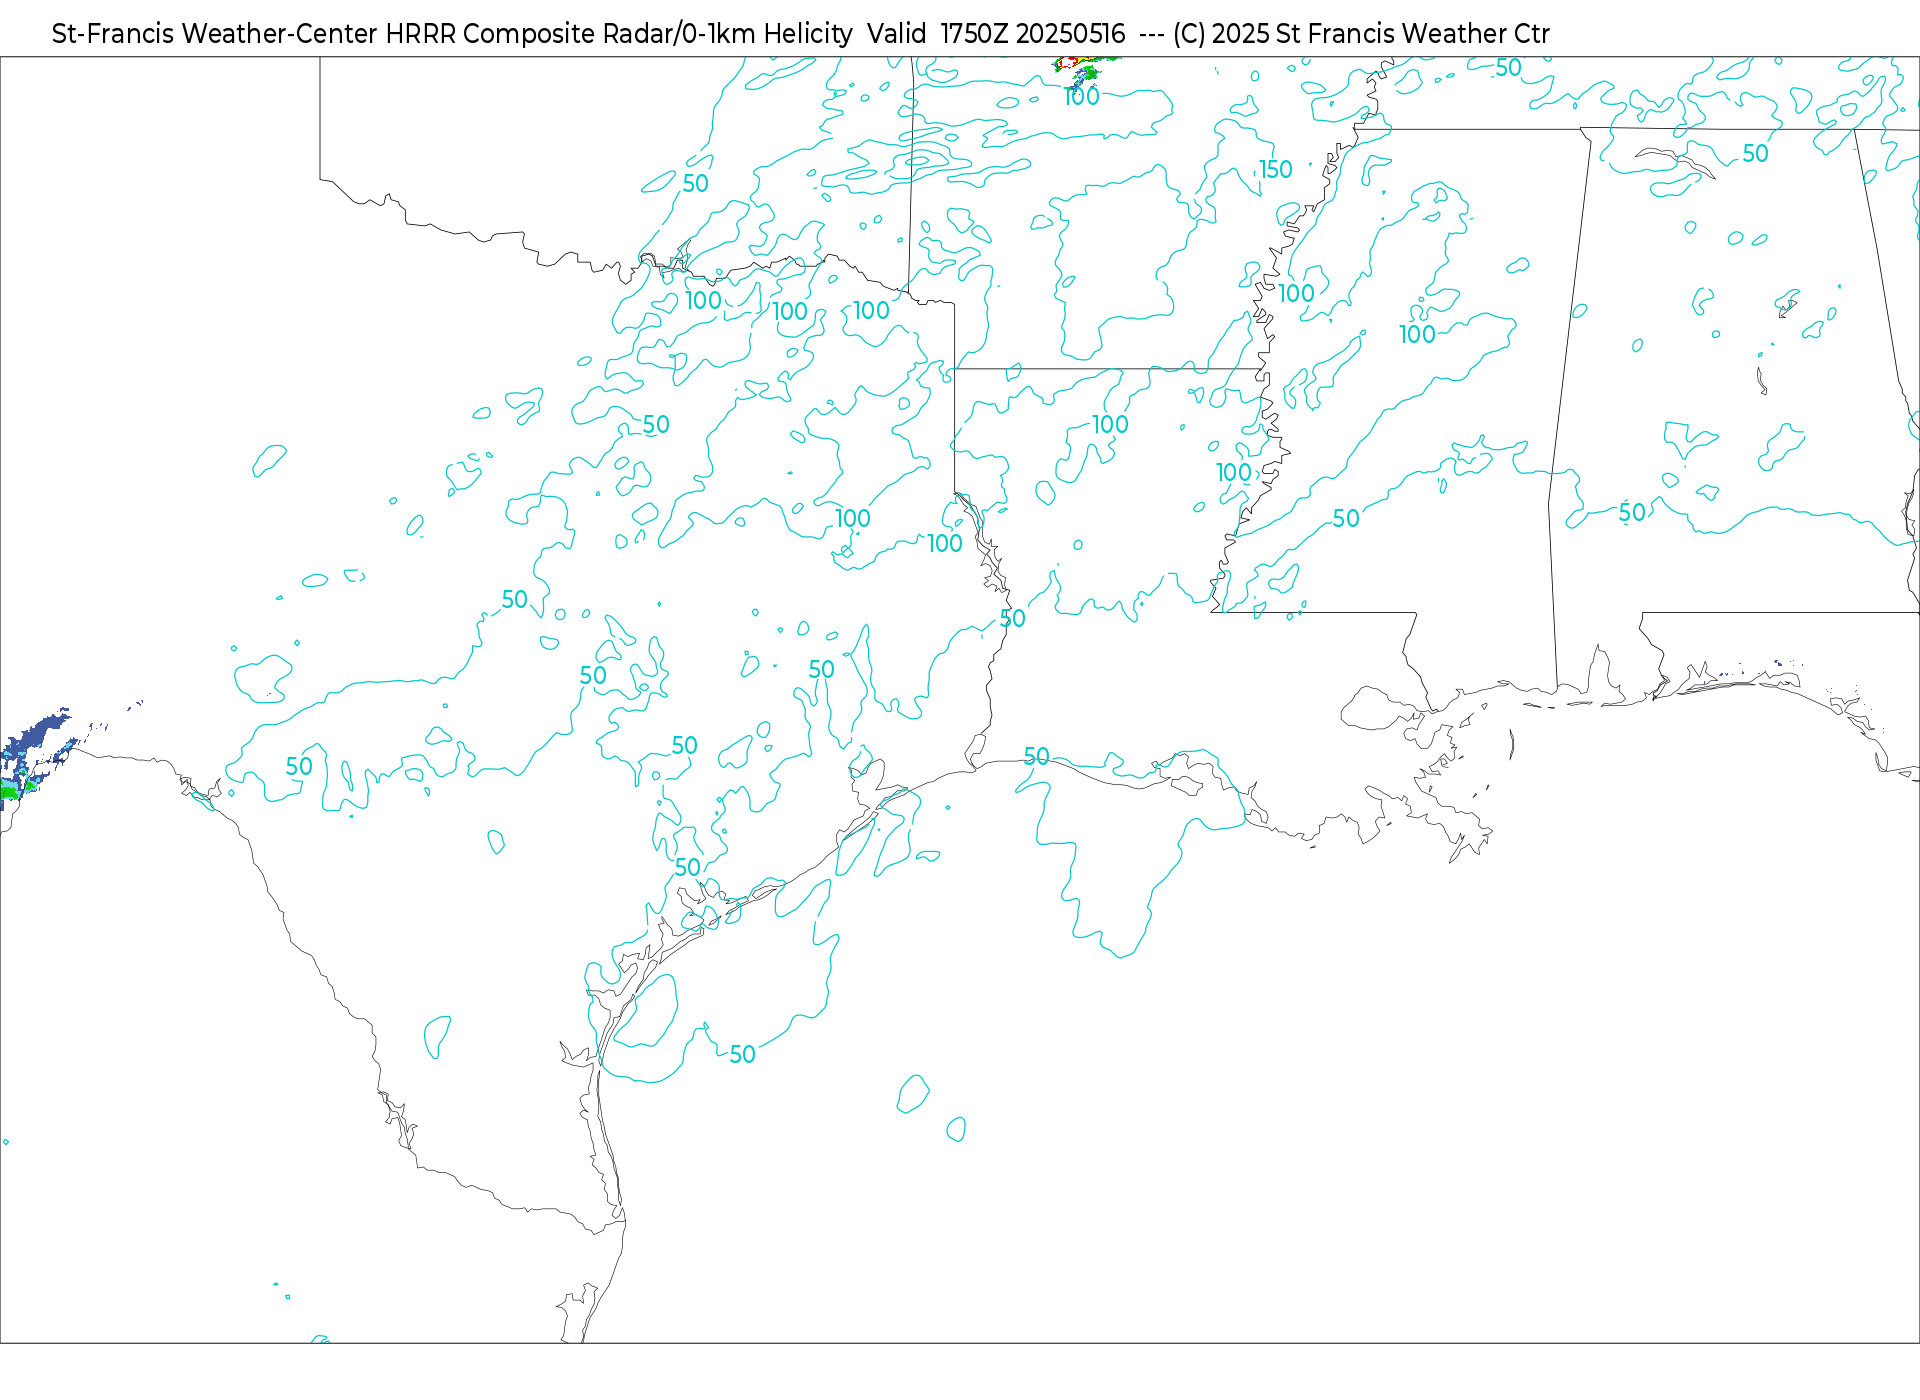Image resolution: width=1920 pixels, height=1400 pixels.
Task: Click the 'Valid 1750Z 20250516' timestamp text
Action: pyautogui.click(x=996, y=34)
